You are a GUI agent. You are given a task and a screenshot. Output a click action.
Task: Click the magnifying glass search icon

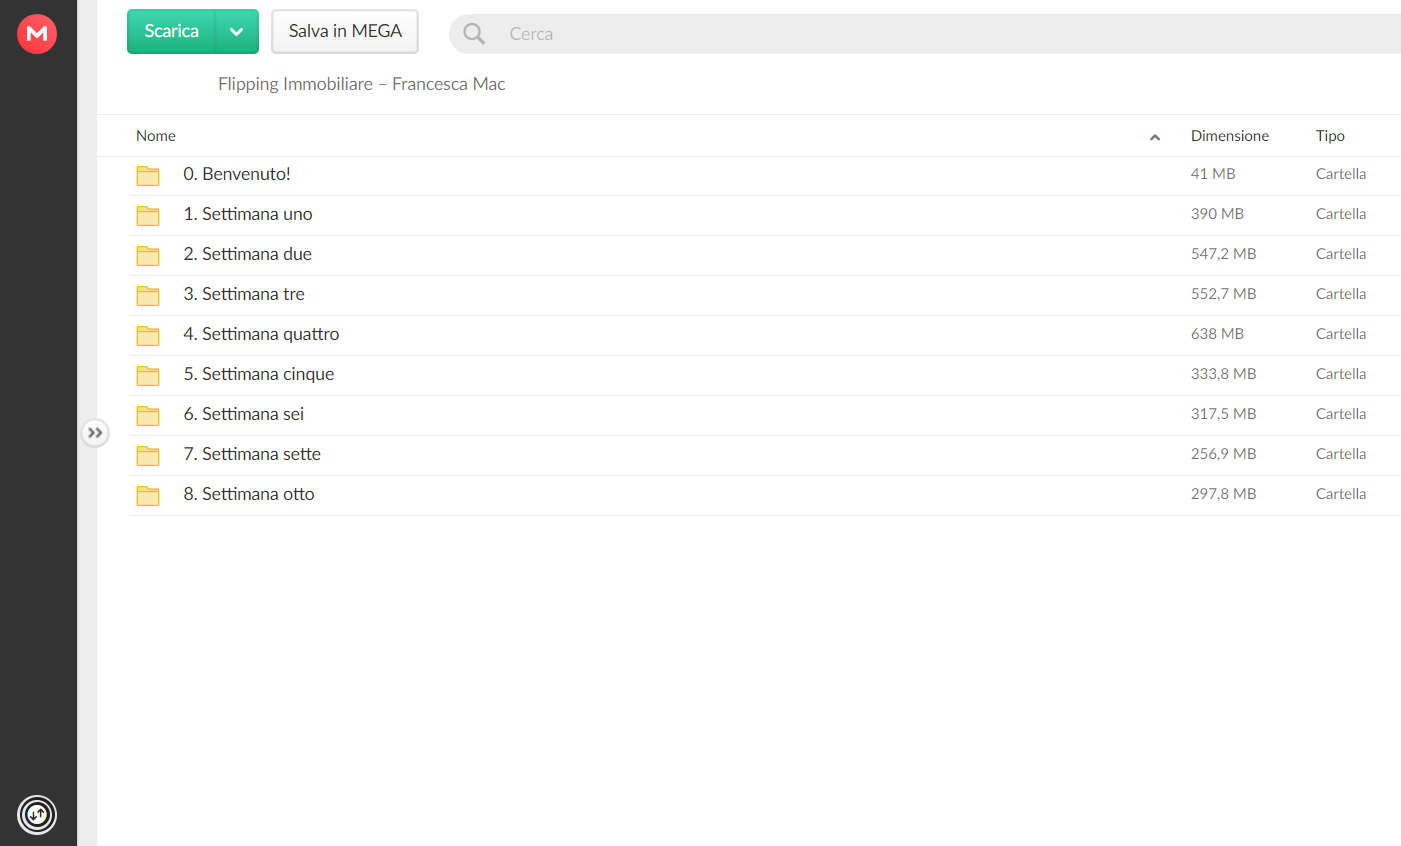coord(474,34)
